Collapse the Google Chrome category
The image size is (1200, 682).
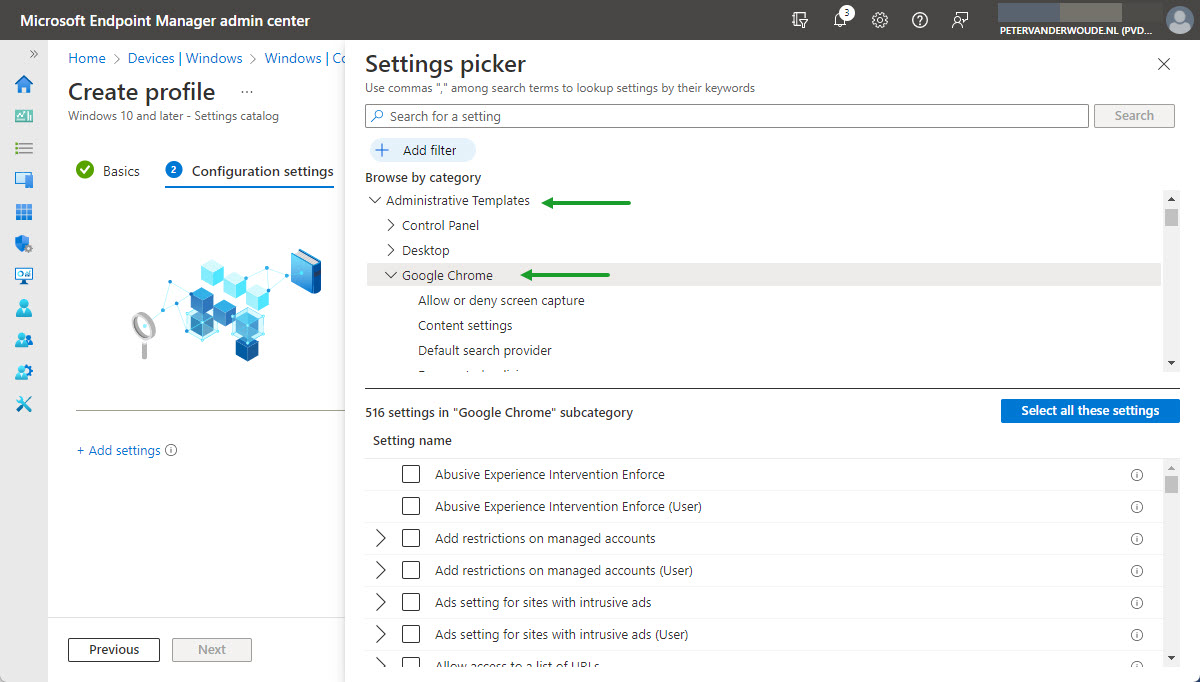(391, 275)
